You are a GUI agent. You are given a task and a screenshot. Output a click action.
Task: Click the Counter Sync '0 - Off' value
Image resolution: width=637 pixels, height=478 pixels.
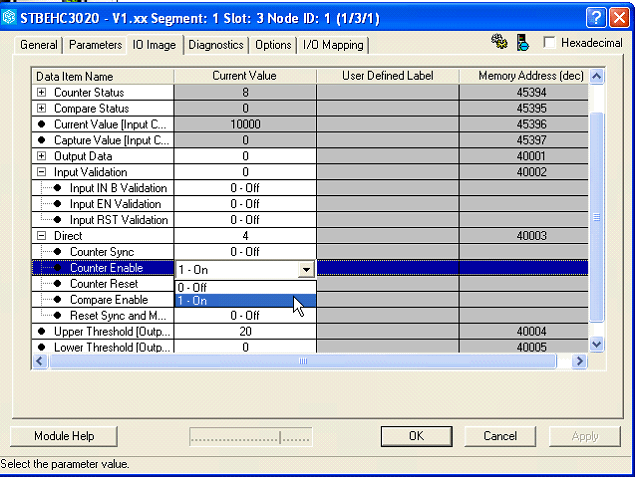click(245, 252)
